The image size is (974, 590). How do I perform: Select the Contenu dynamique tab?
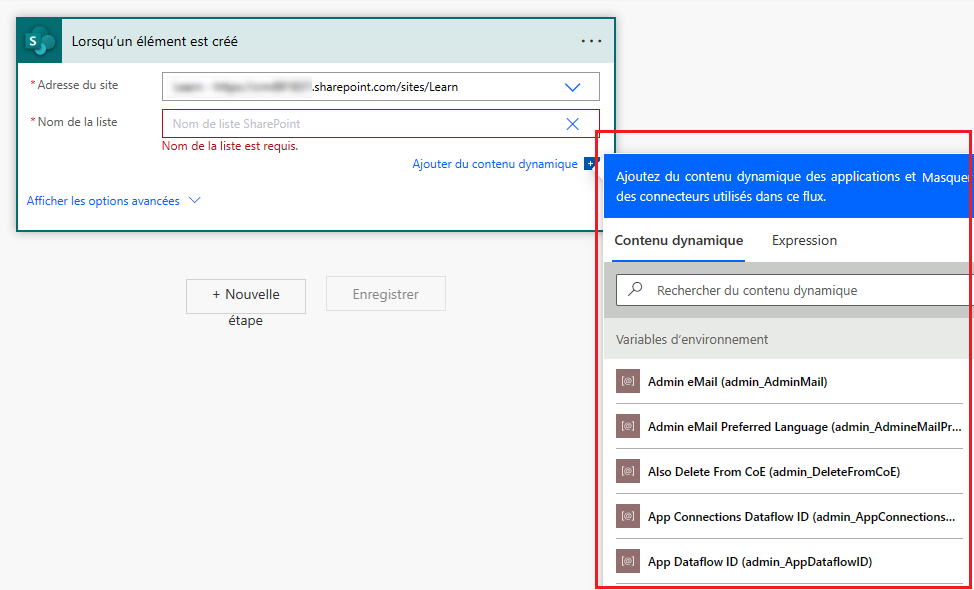click(681, 240)
